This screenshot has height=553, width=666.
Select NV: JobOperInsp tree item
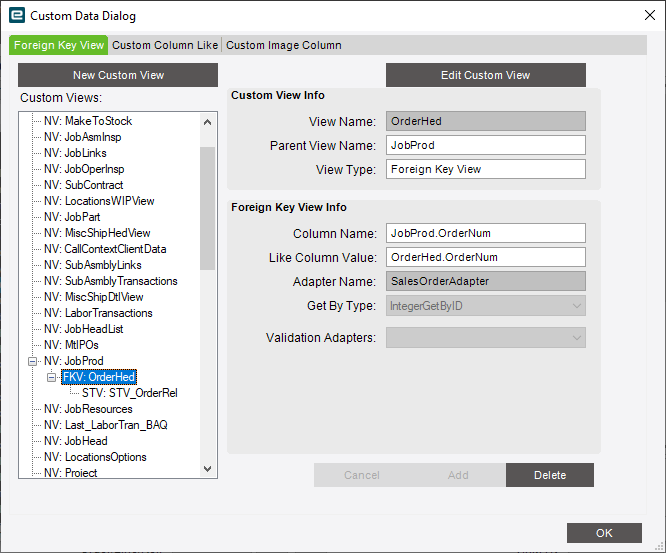(84, 169)
